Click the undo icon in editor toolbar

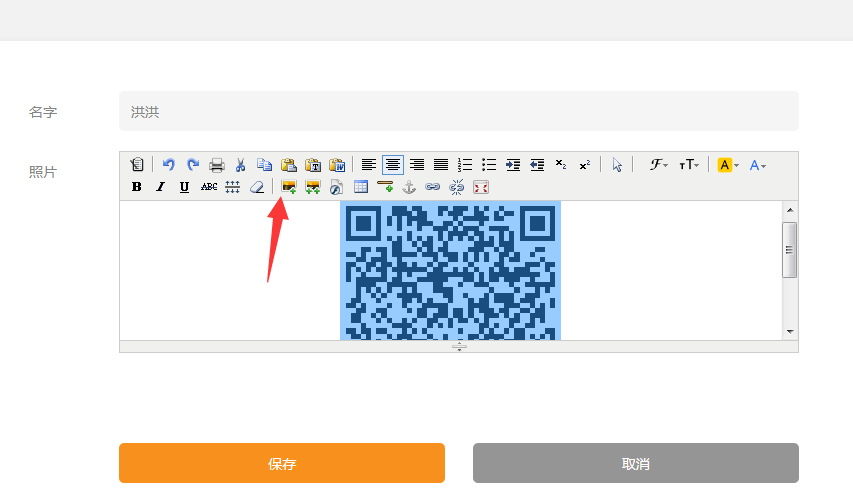click(x=169, y=165)
